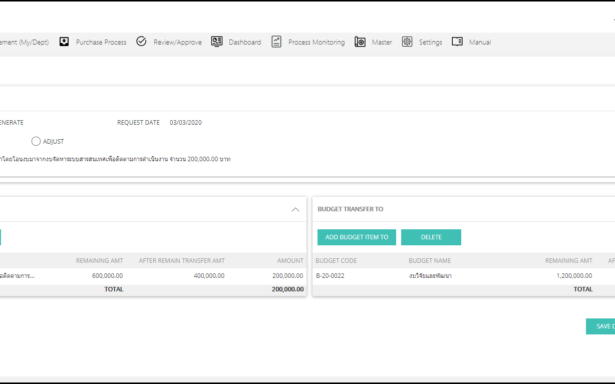Click the BUDGET NAME column header
Image resolution: width=615 pixels, height=384 pixels.
(x=429, y=260)
